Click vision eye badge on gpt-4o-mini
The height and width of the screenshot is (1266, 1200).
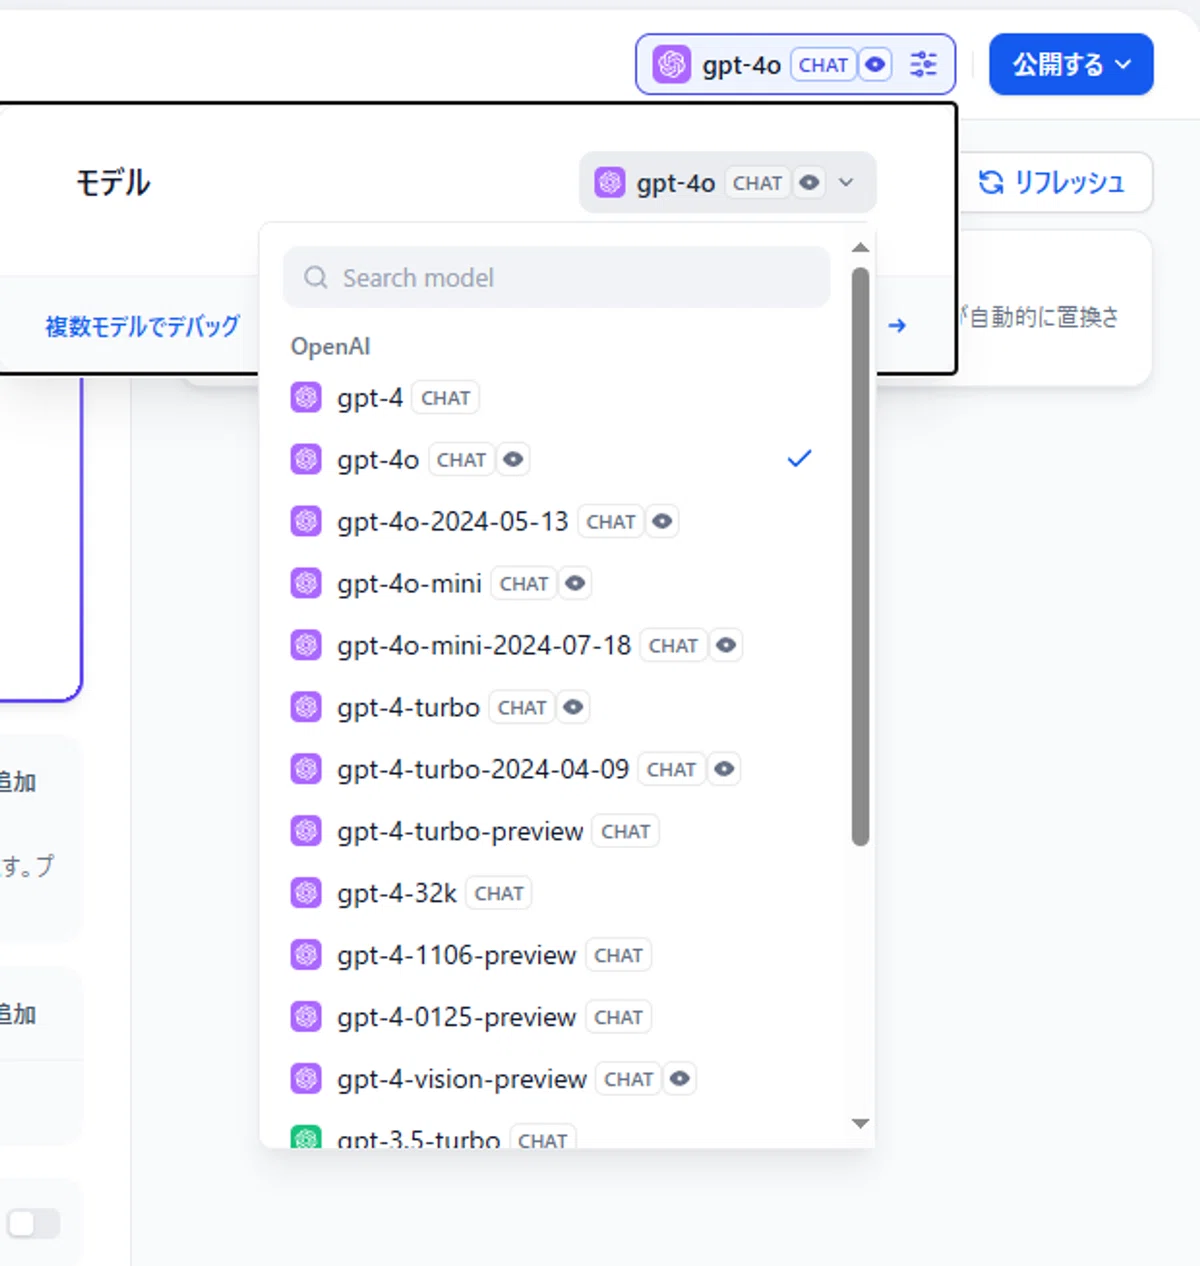pos(575,583)
